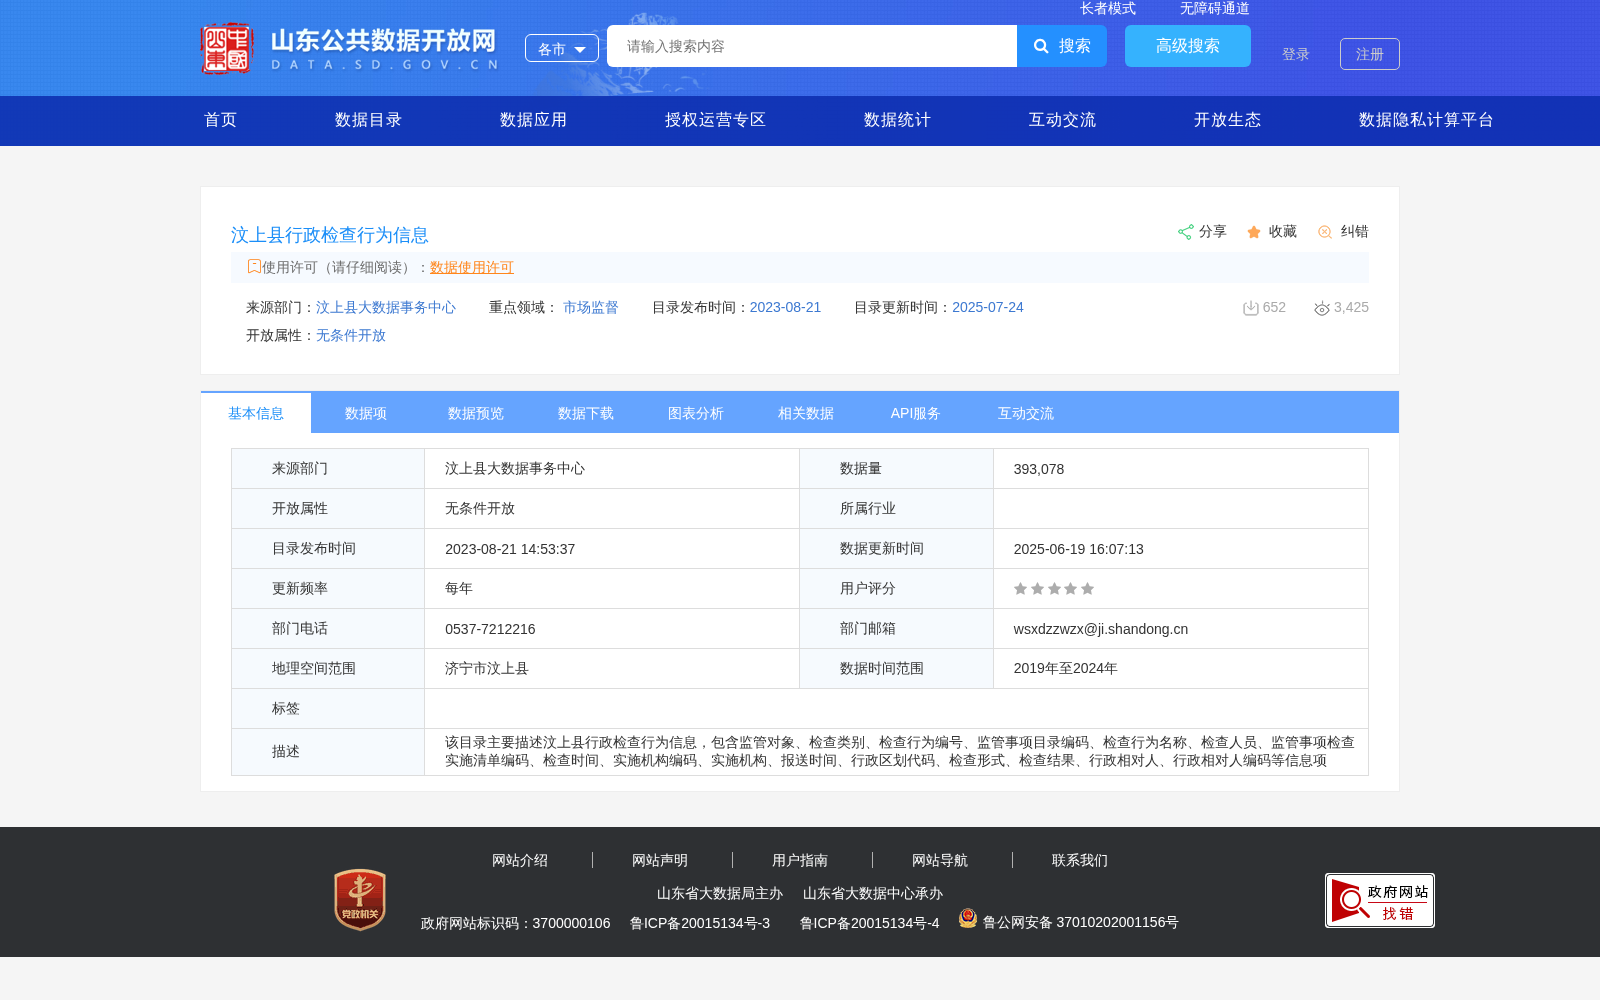Click department email wsxdzzwzx@ji.shandong.cn

coord(1100,629)
